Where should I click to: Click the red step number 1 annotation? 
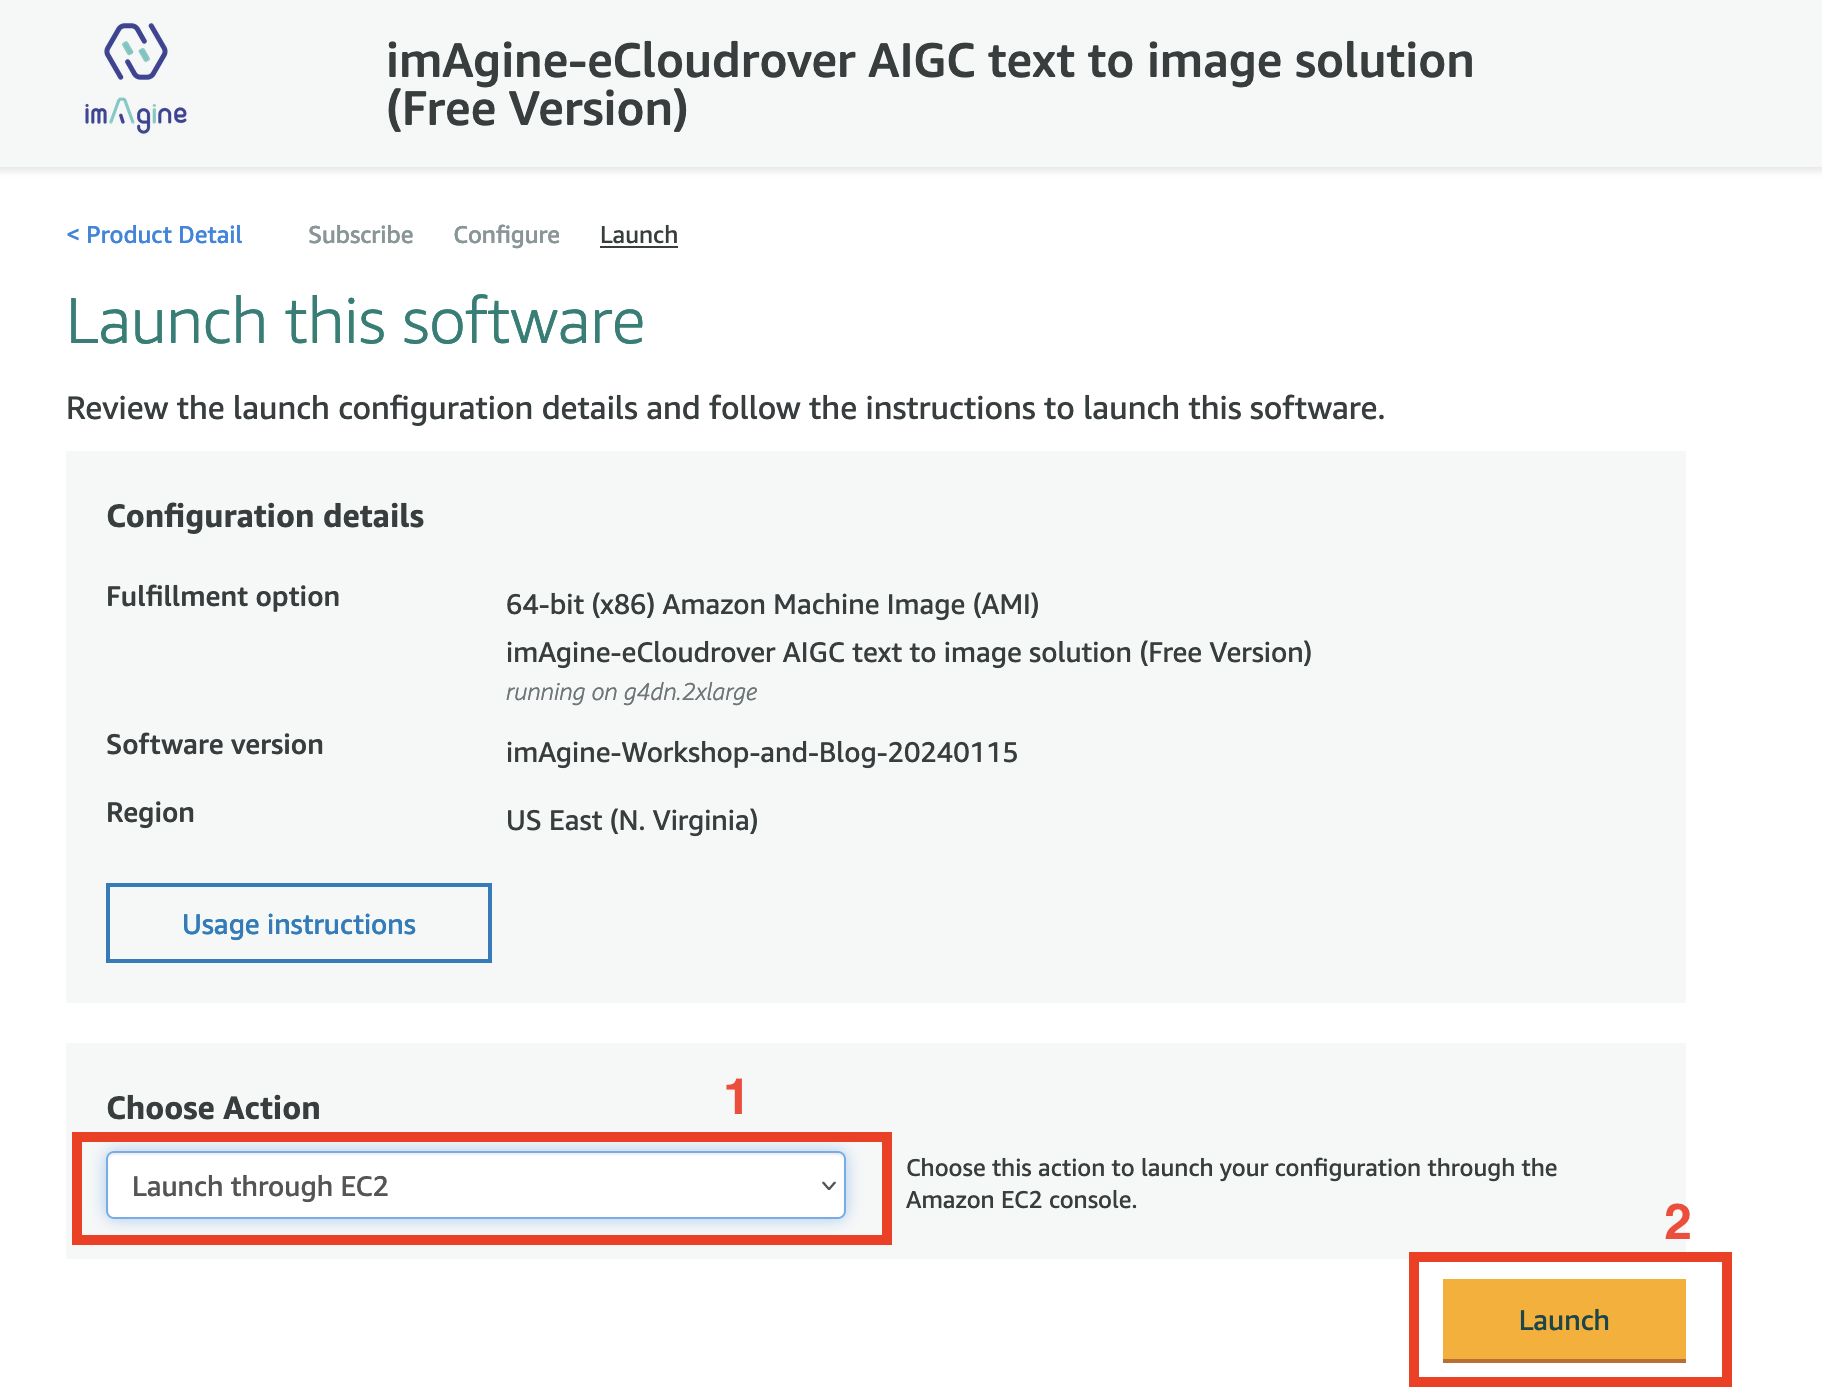735,1097
